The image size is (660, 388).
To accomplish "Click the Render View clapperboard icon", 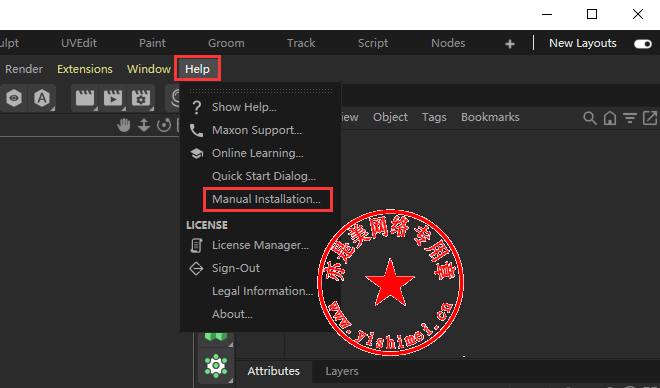I will click(x=85, y=98).
